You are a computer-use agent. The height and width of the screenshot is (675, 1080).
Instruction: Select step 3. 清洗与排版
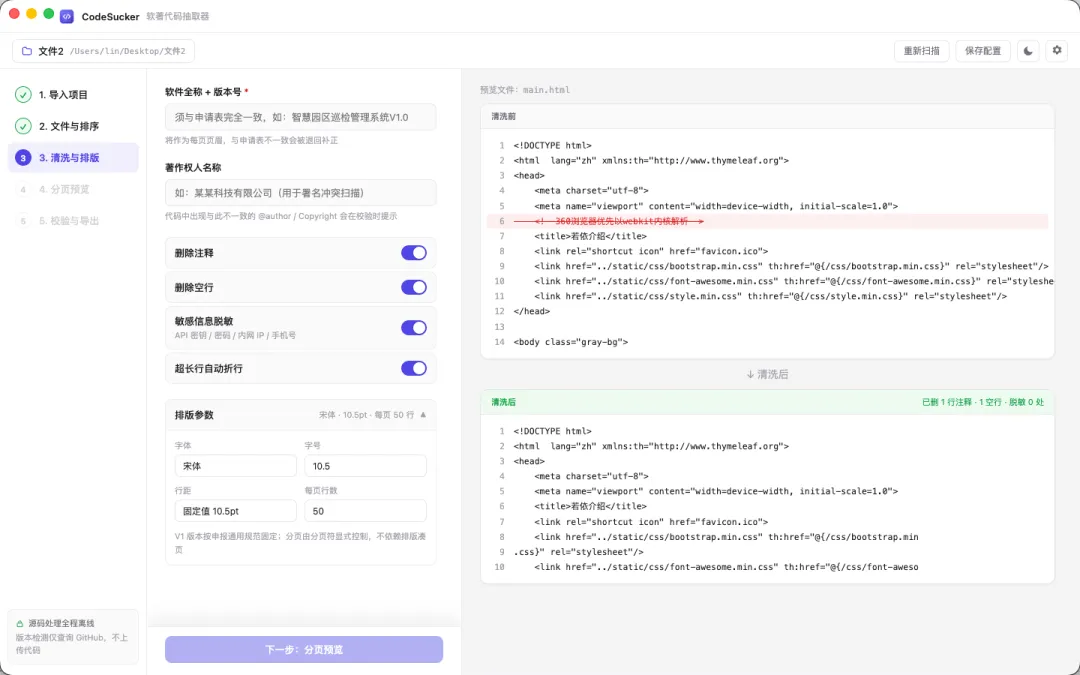pyautogui.click(x=73, y=158)
